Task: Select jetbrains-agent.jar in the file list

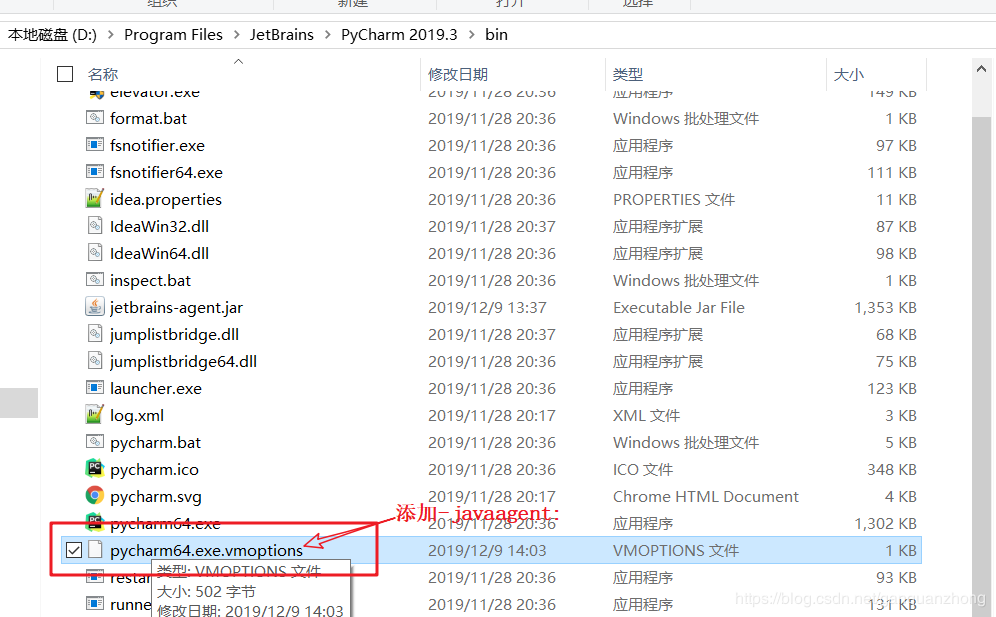Action: pyautogui.click(x=176, y=308)
